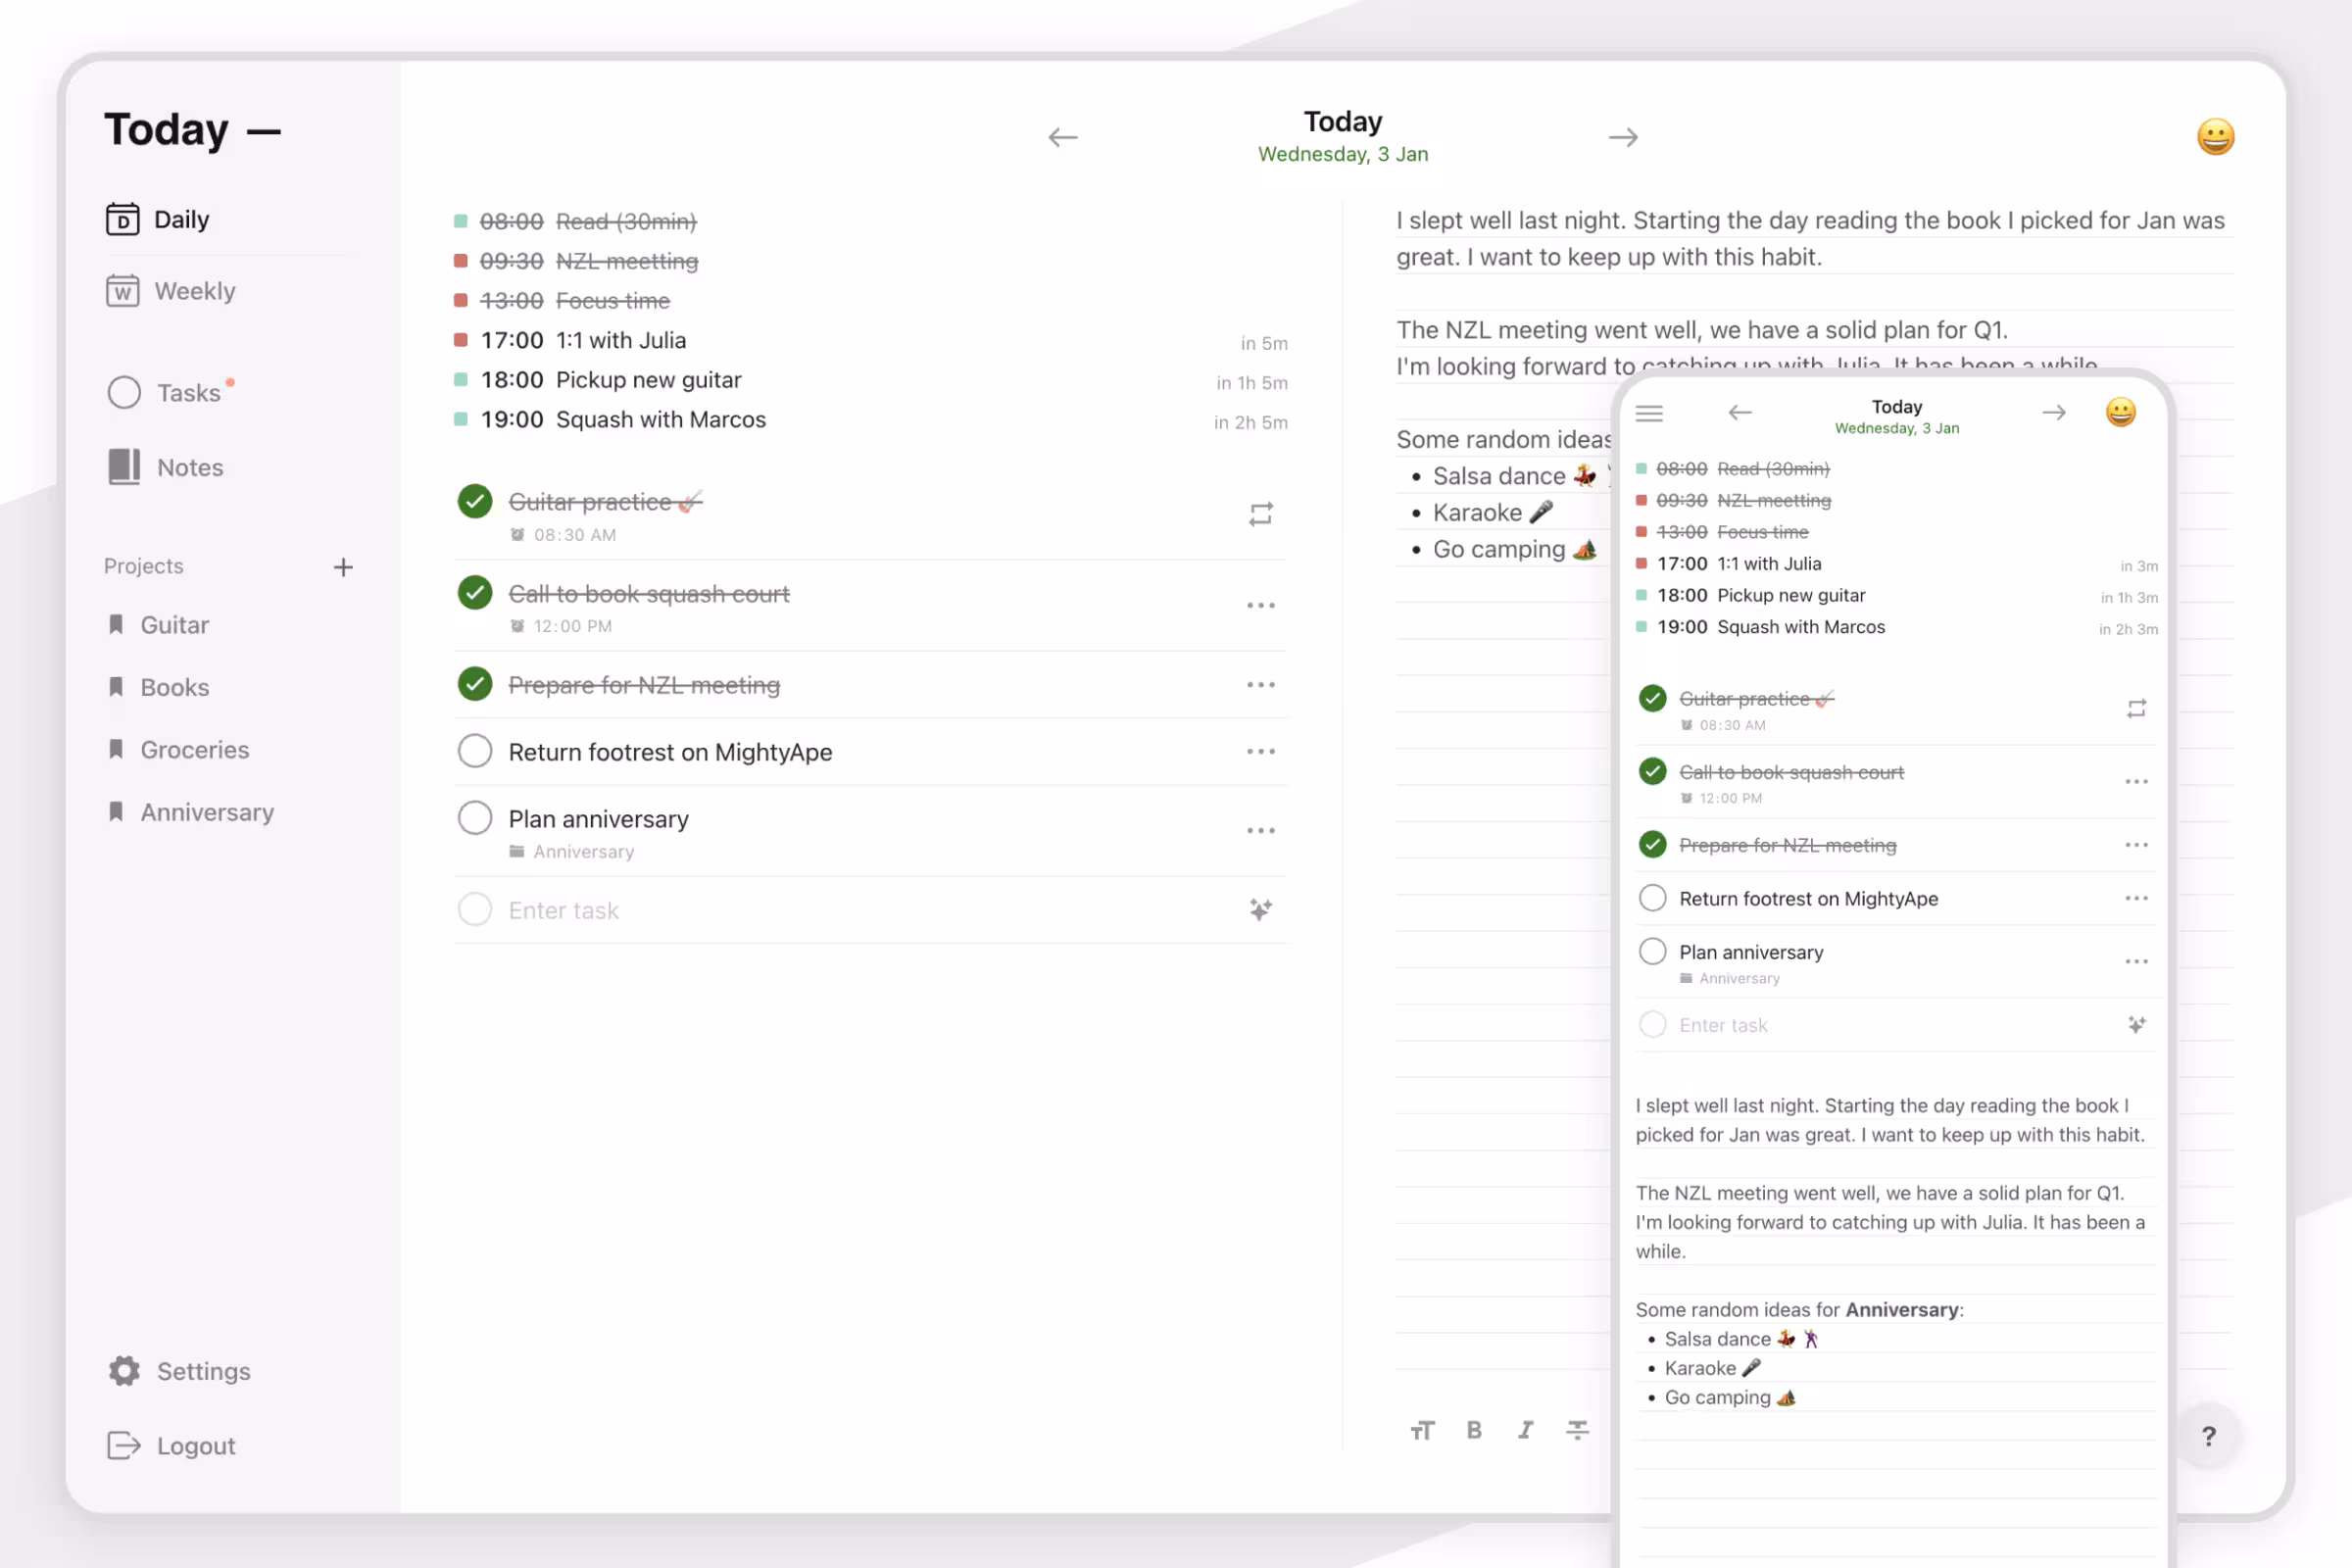This screenshot has width=2352, height=1568.
Task: Add a new project with plus icon
Action: [343, 567]
